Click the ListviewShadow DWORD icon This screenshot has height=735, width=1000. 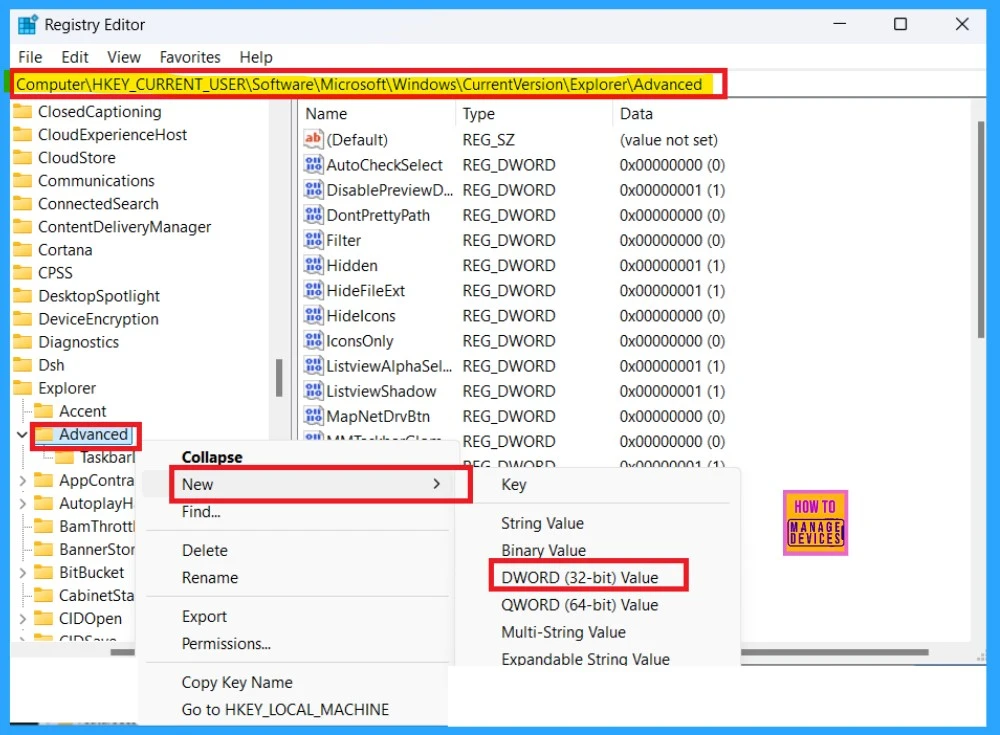[313, 390]
